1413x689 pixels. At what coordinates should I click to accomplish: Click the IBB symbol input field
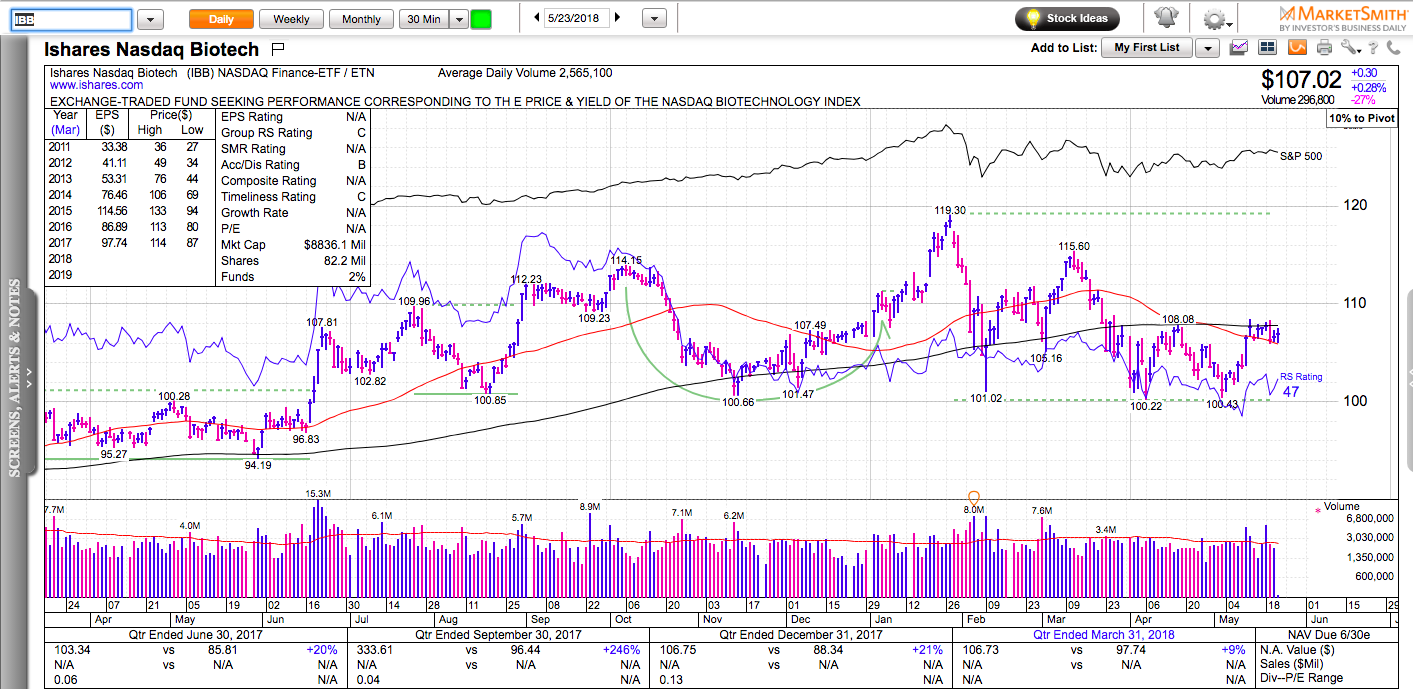tap(71, 19)
